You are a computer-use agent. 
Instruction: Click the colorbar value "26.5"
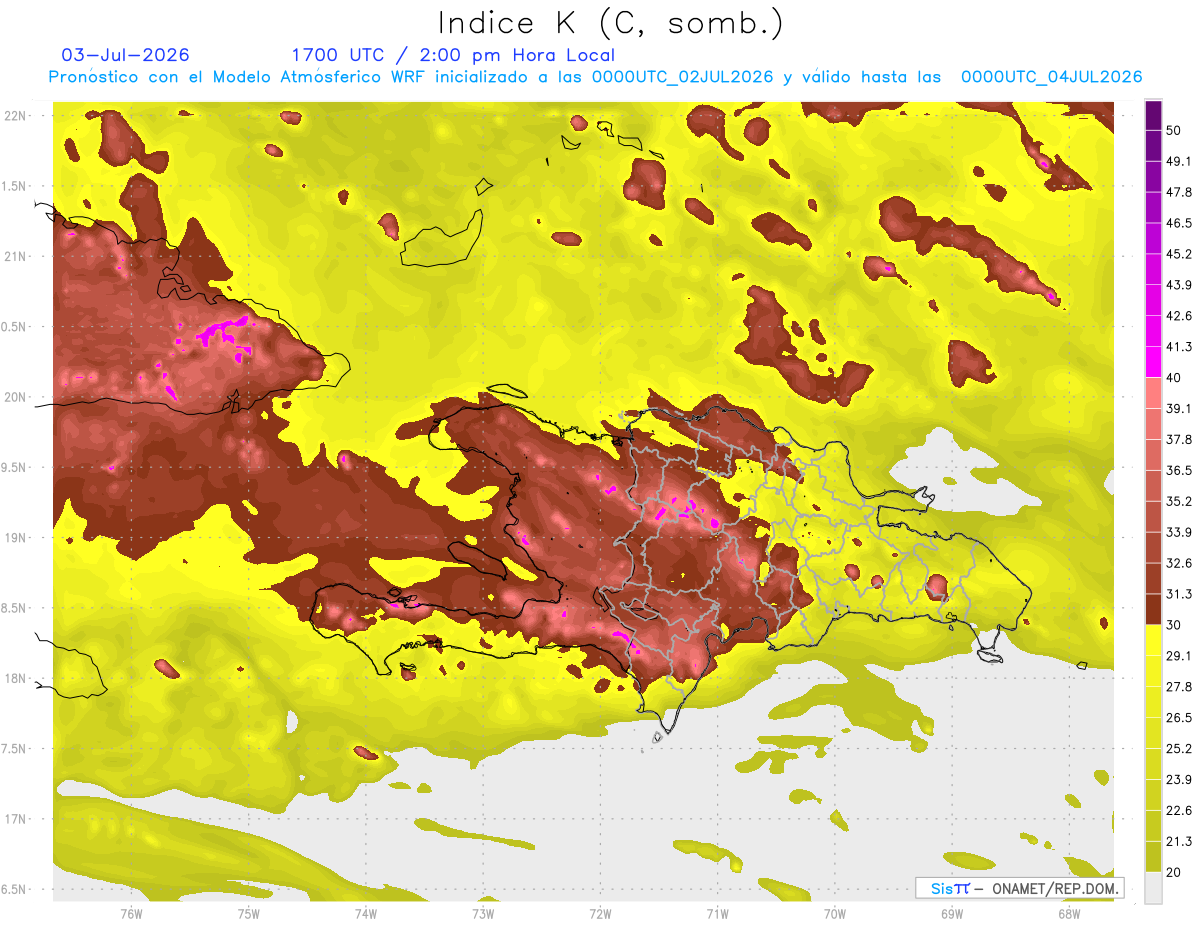1179,717
